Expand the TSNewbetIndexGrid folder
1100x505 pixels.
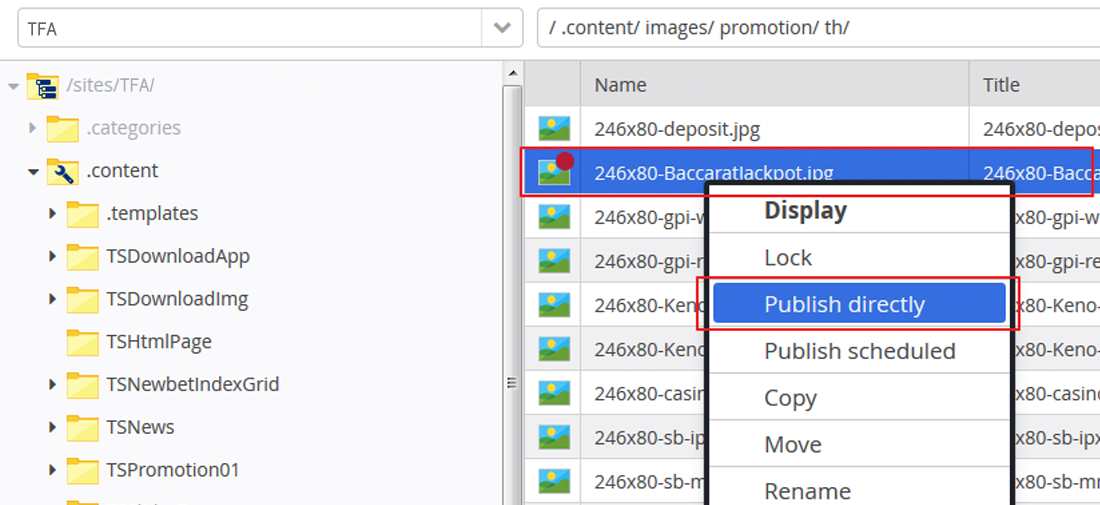click(53, 384)
